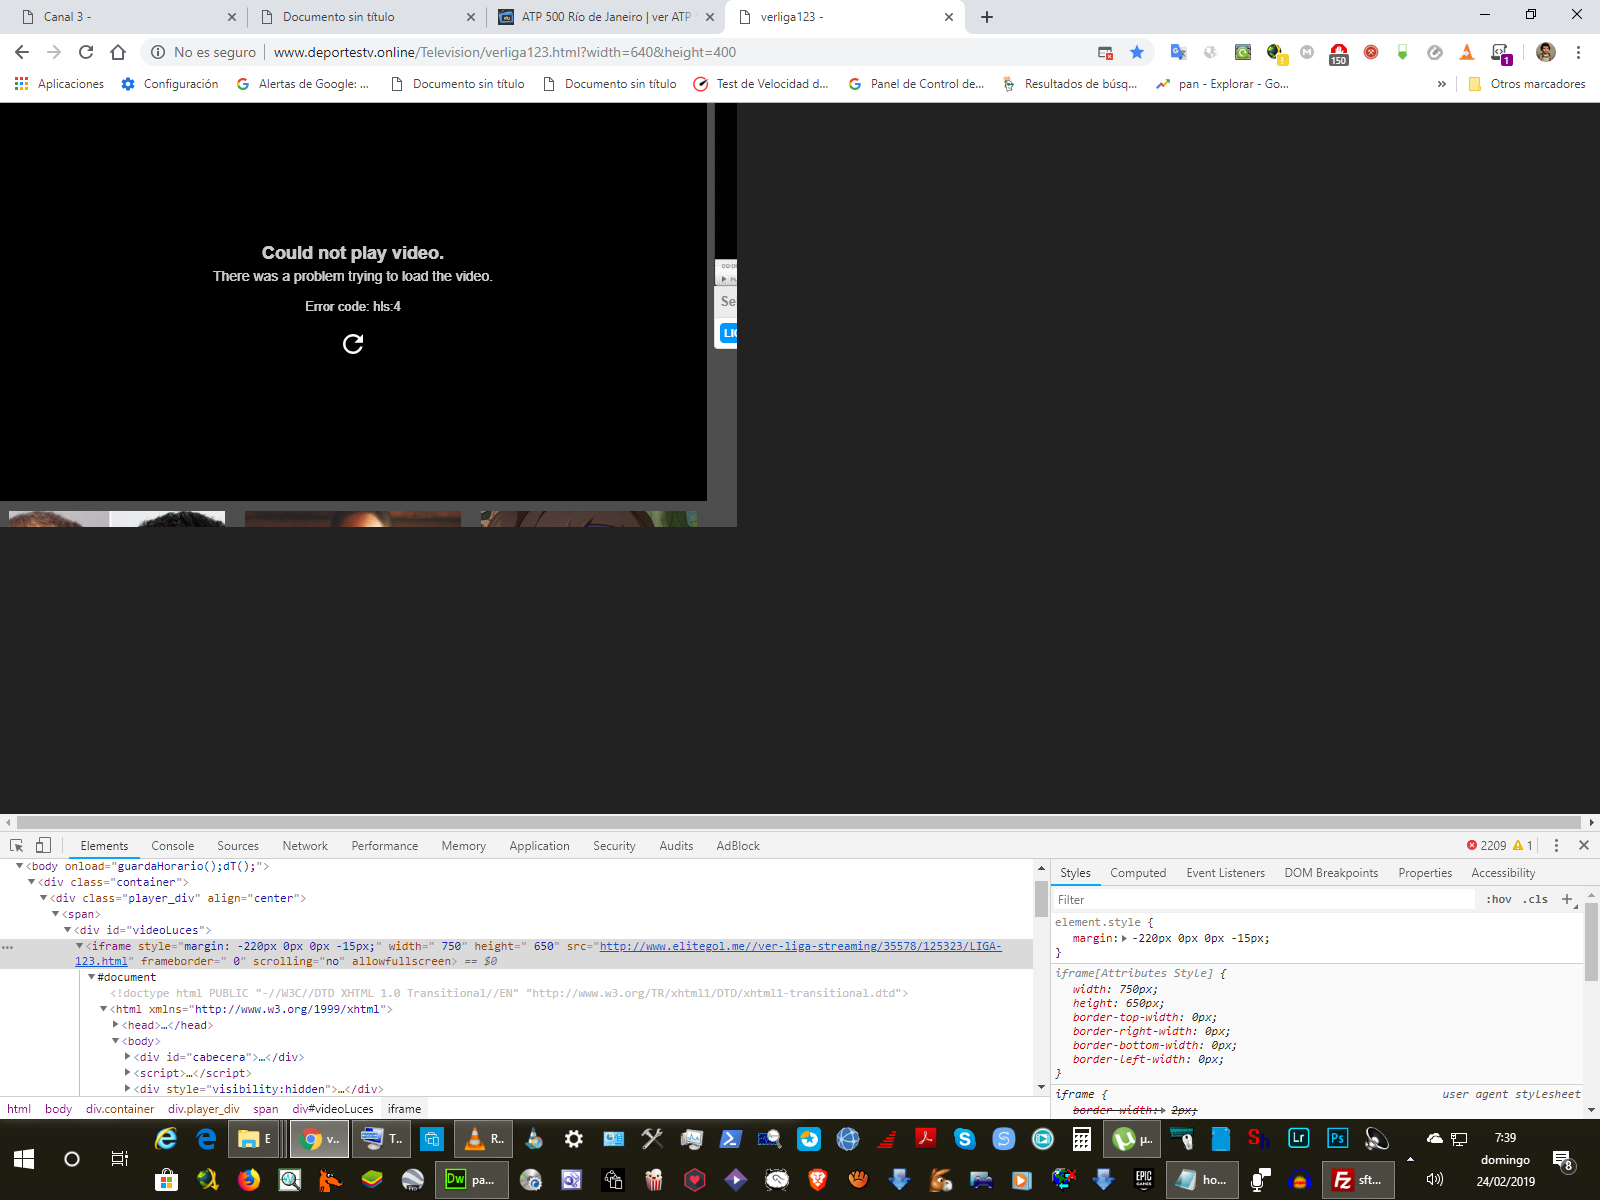Screen dimensions: 1600x1200
Task: Open the Google Translate extension
Action: 1178,52
